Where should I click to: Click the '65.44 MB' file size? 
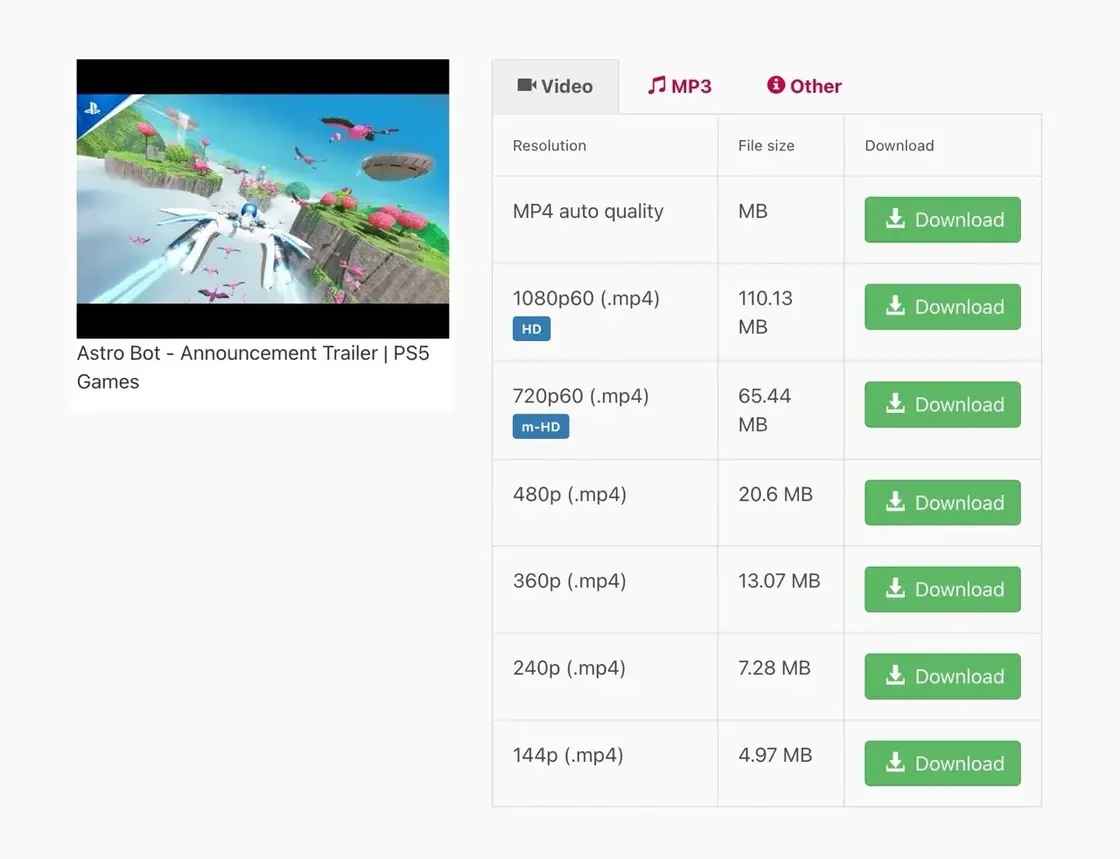click(x=764, y=411)
